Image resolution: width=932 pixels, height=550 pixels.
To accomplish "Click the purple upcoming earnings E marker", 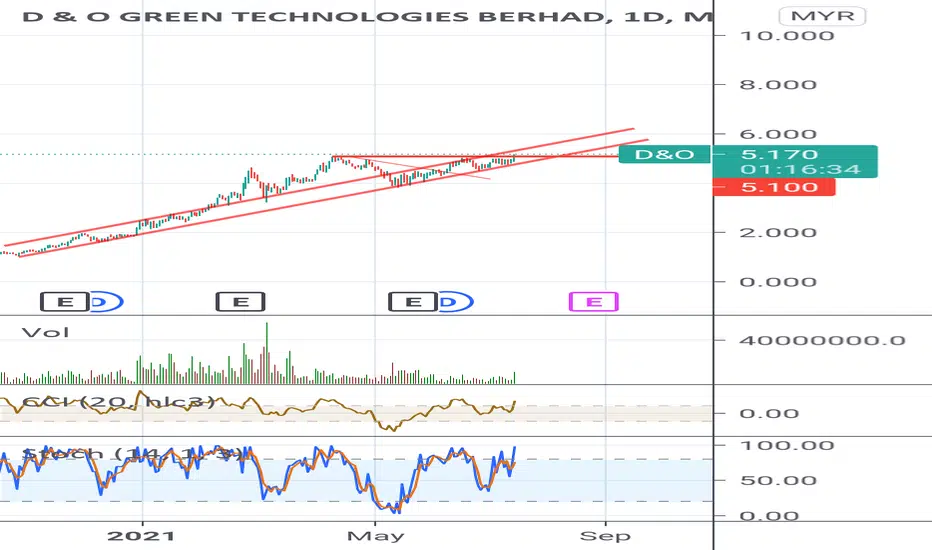I will click(x=593, y=302).
